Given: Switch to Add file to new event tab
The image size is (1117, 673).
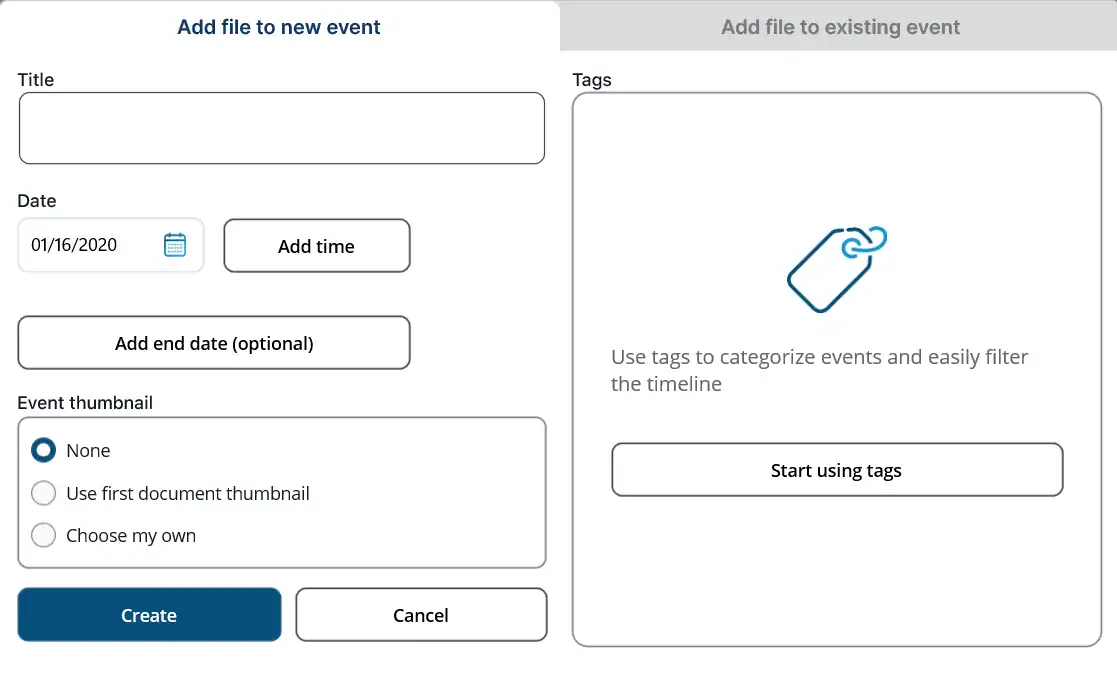Looking at the screenshot, I should pyautogui.click(x=279, y=27).
